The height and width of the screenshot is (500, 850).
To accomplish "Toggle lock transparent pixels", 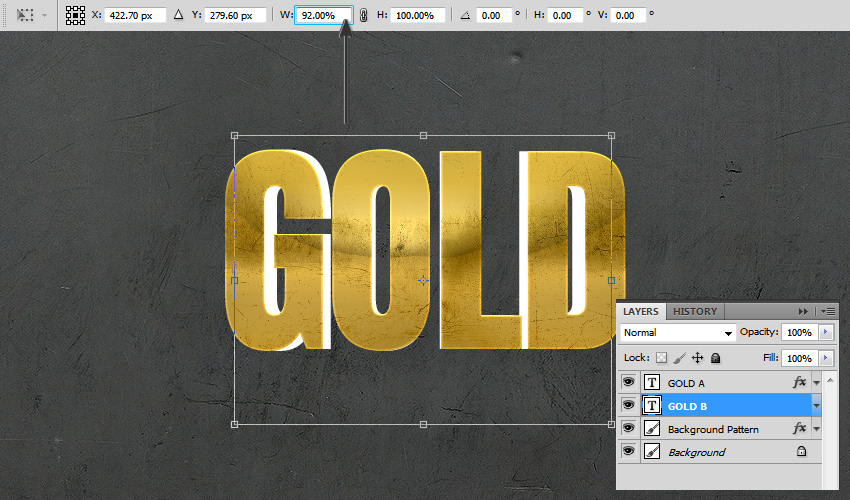I will click(661, 358).
